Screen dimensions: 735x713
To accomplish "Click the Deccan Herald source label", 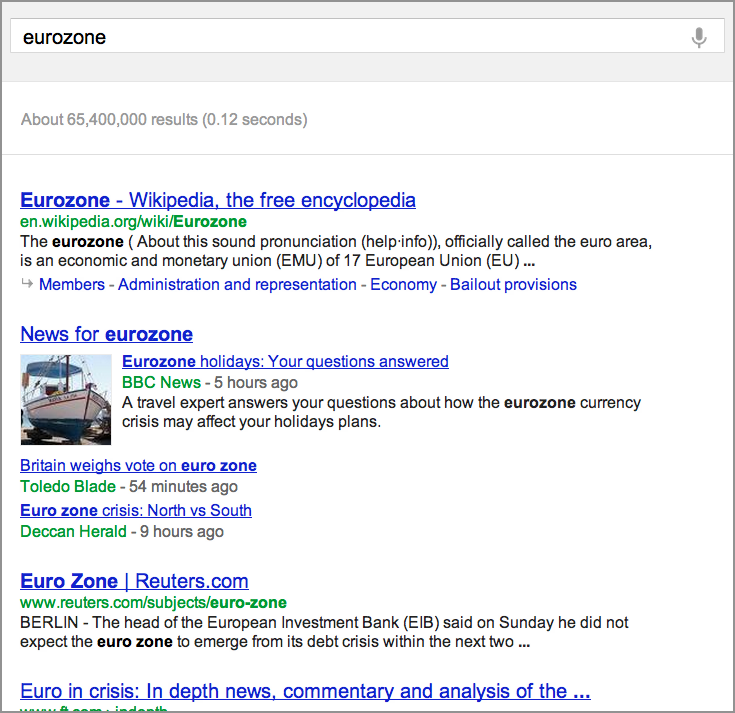I will (x=73, y=532).
